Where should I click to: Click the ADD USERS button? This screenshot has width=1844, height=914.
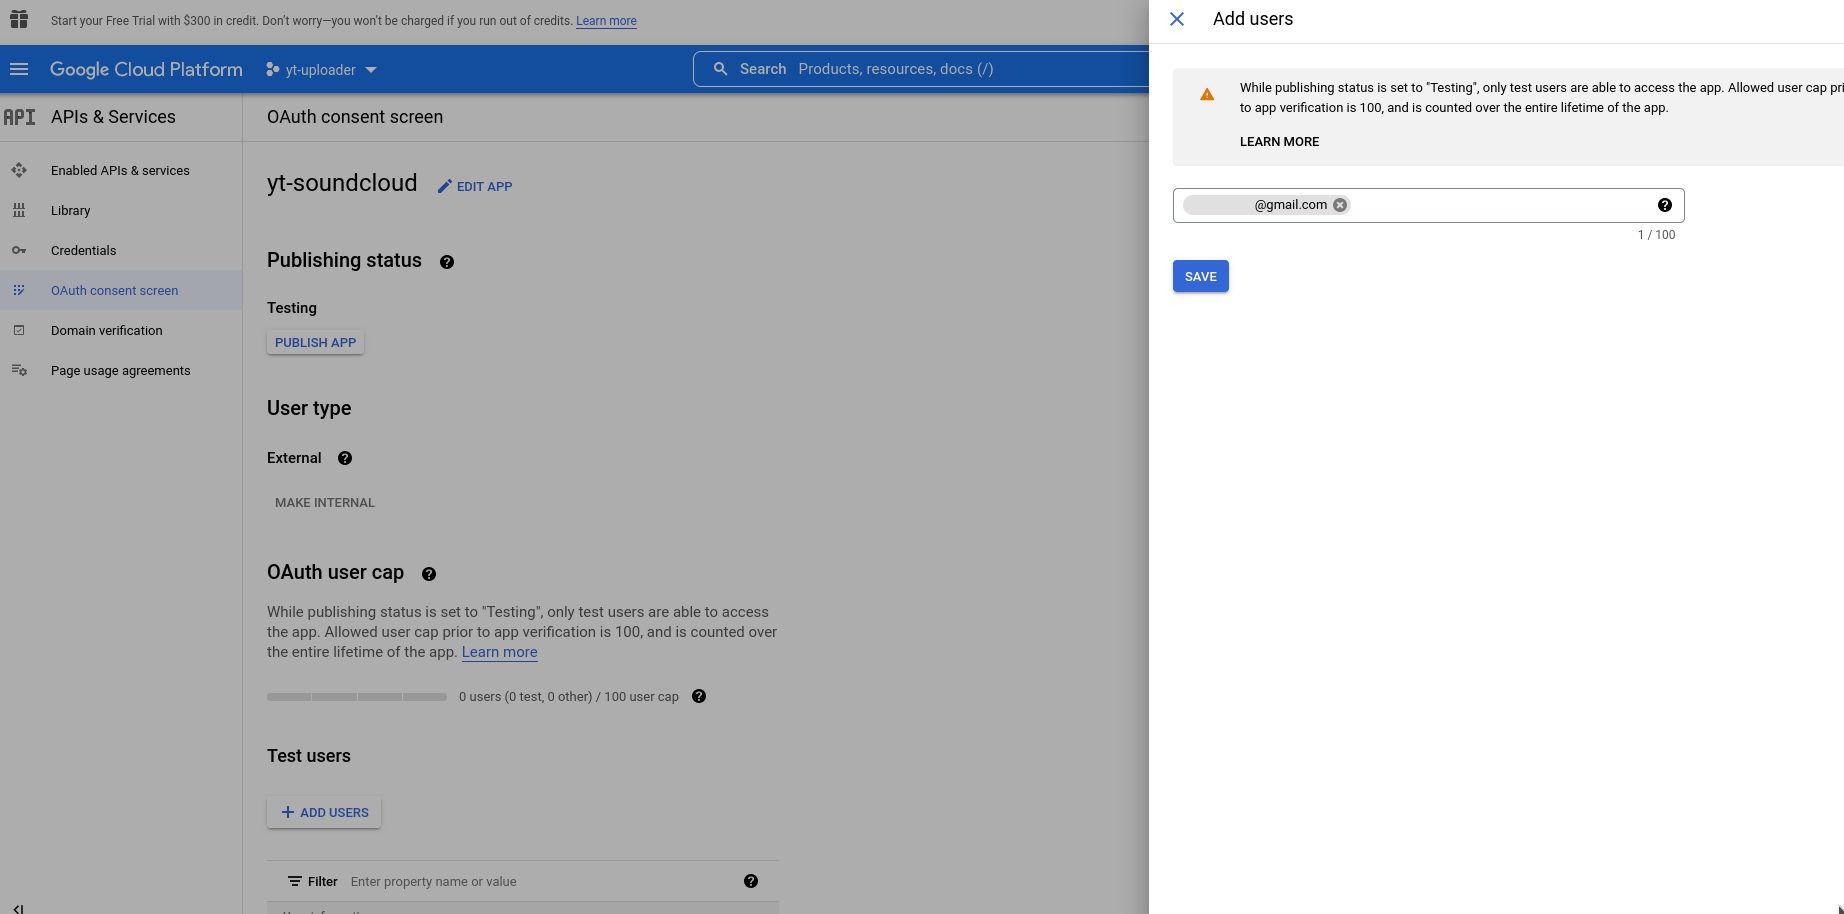324,813
